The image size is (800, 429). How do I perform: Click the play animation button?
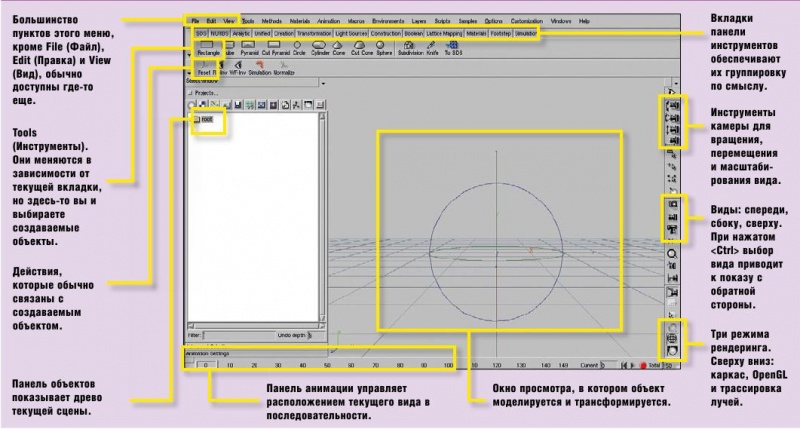tap(633, 366)
